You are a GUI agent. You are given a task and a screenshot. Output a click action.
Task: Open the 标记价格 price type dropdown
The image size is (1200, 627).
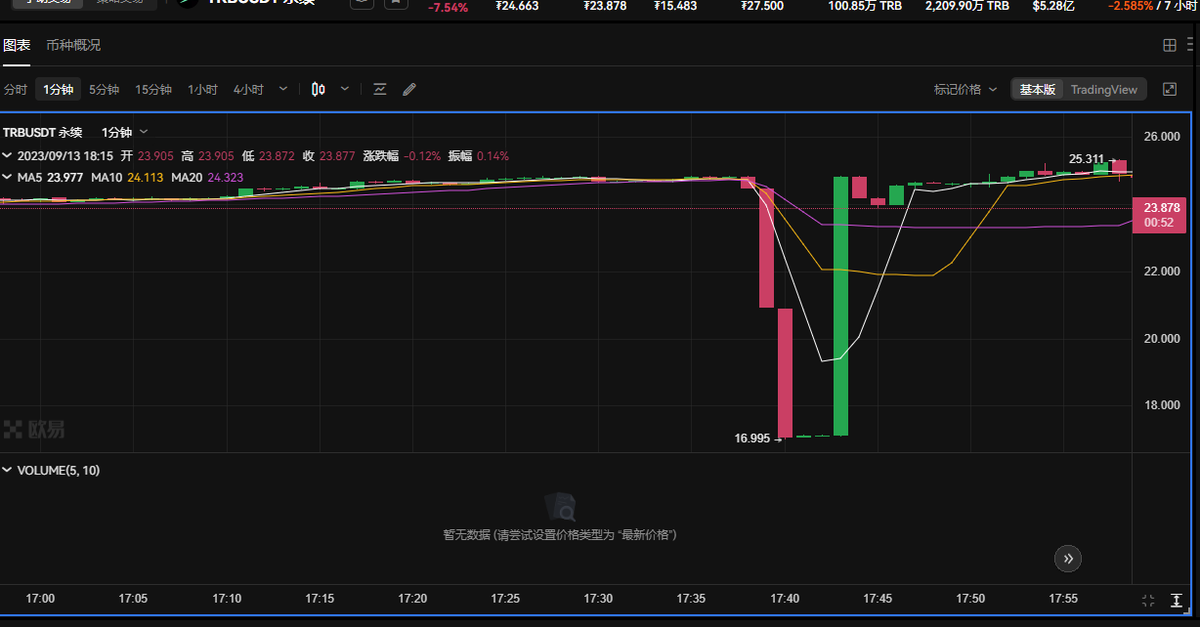point(965,89)
